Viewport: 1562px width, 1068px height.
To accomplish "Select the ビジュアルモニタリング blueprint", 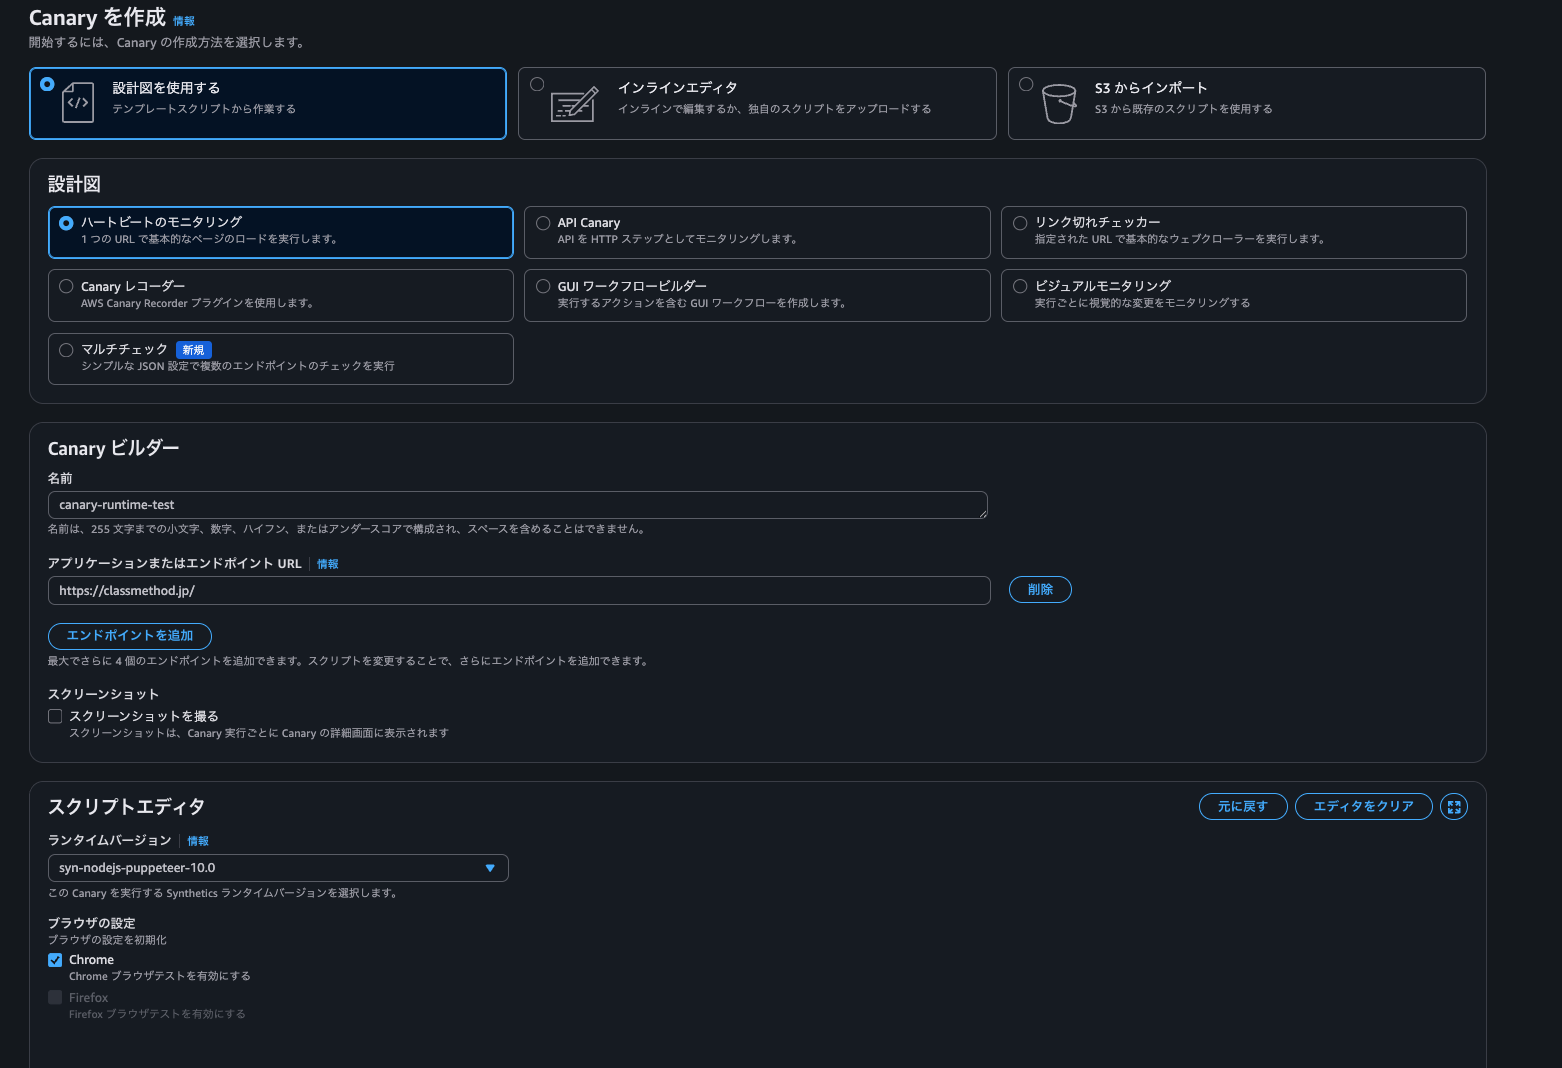I will pyautogui.click(x=1020, y=286).
